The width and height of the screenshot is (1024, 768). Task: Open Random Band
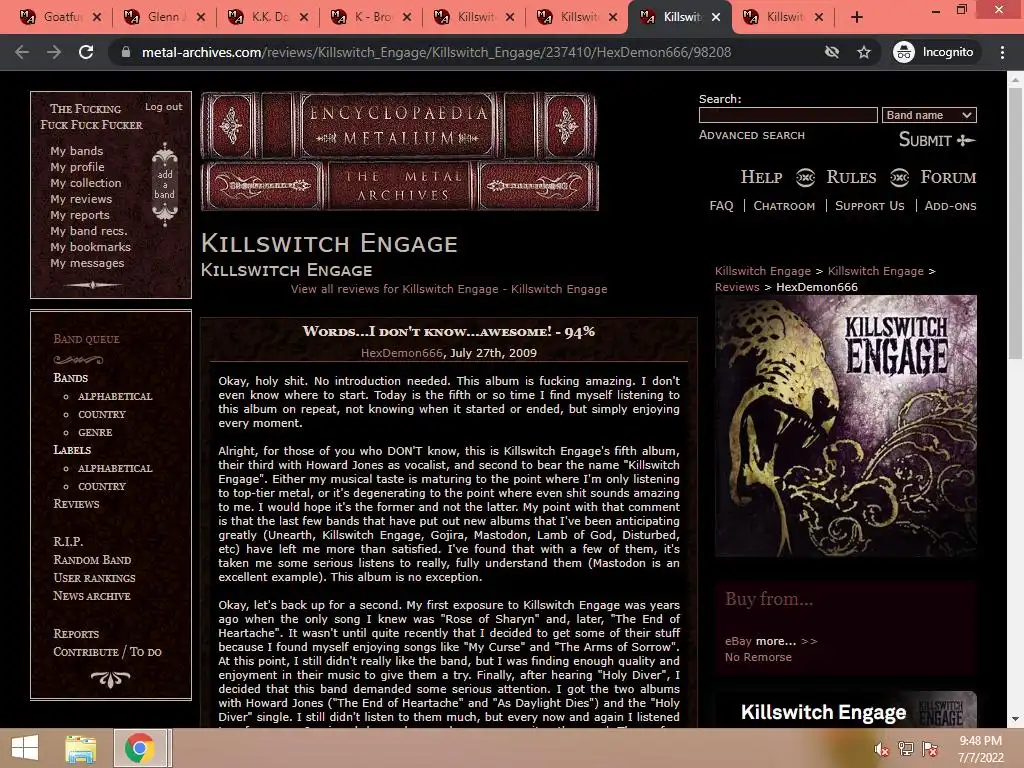tap(92, 560)
